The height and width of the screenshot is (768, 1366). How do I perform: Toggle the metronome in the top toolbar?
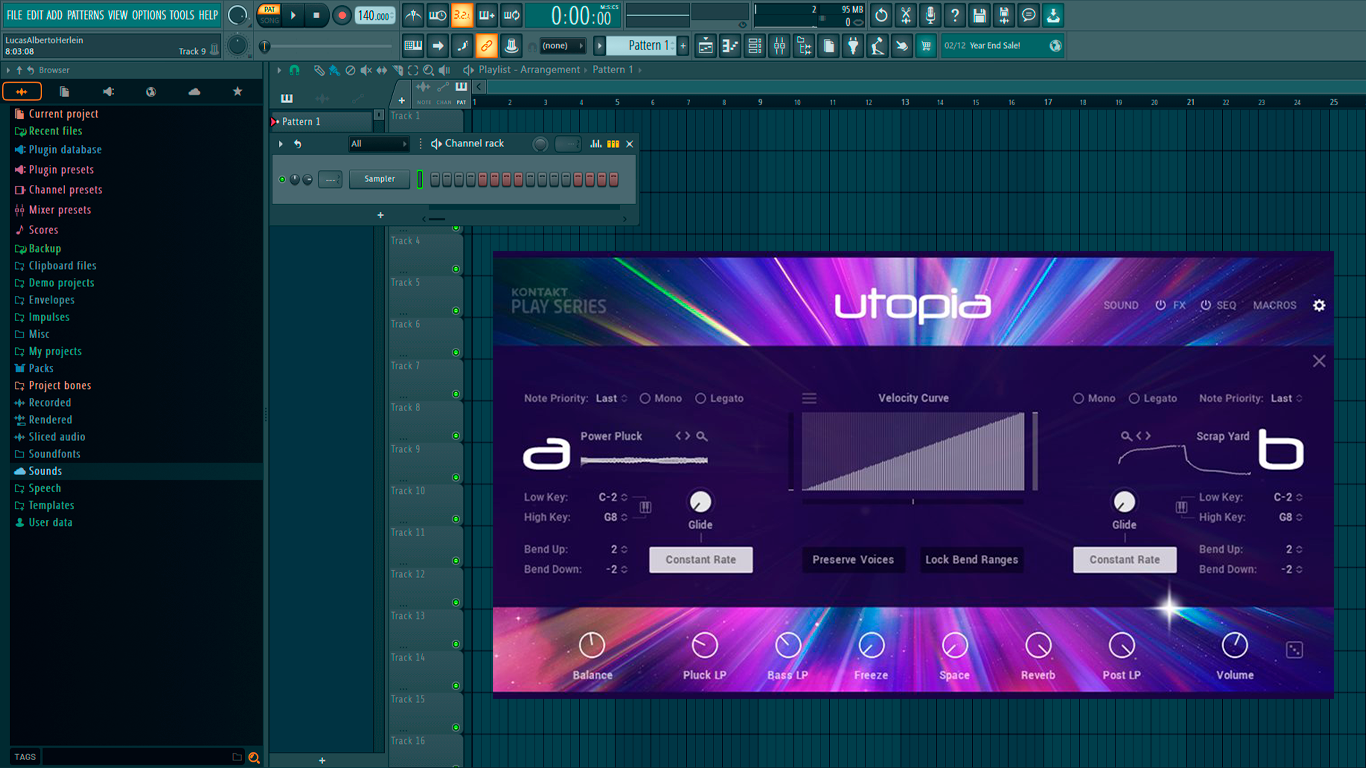pyautogui.click(x=413, y=15)
